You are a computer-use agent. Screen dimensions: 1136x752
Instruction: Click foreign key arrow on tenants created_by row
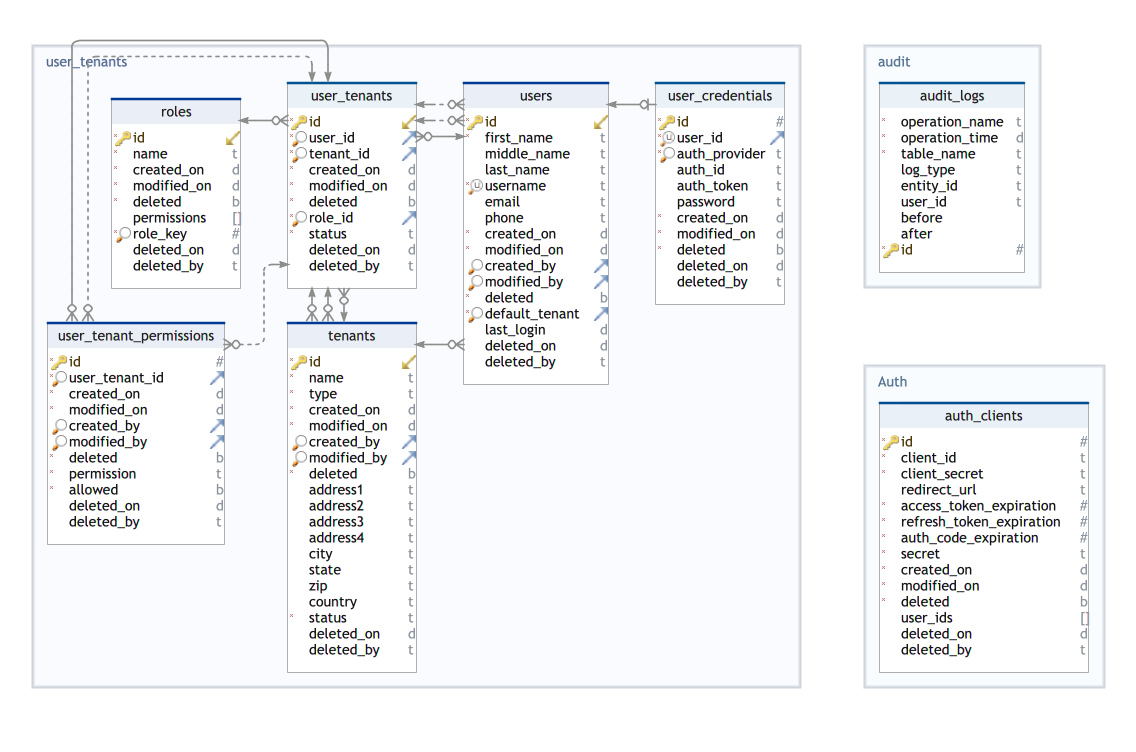[409, 441]
